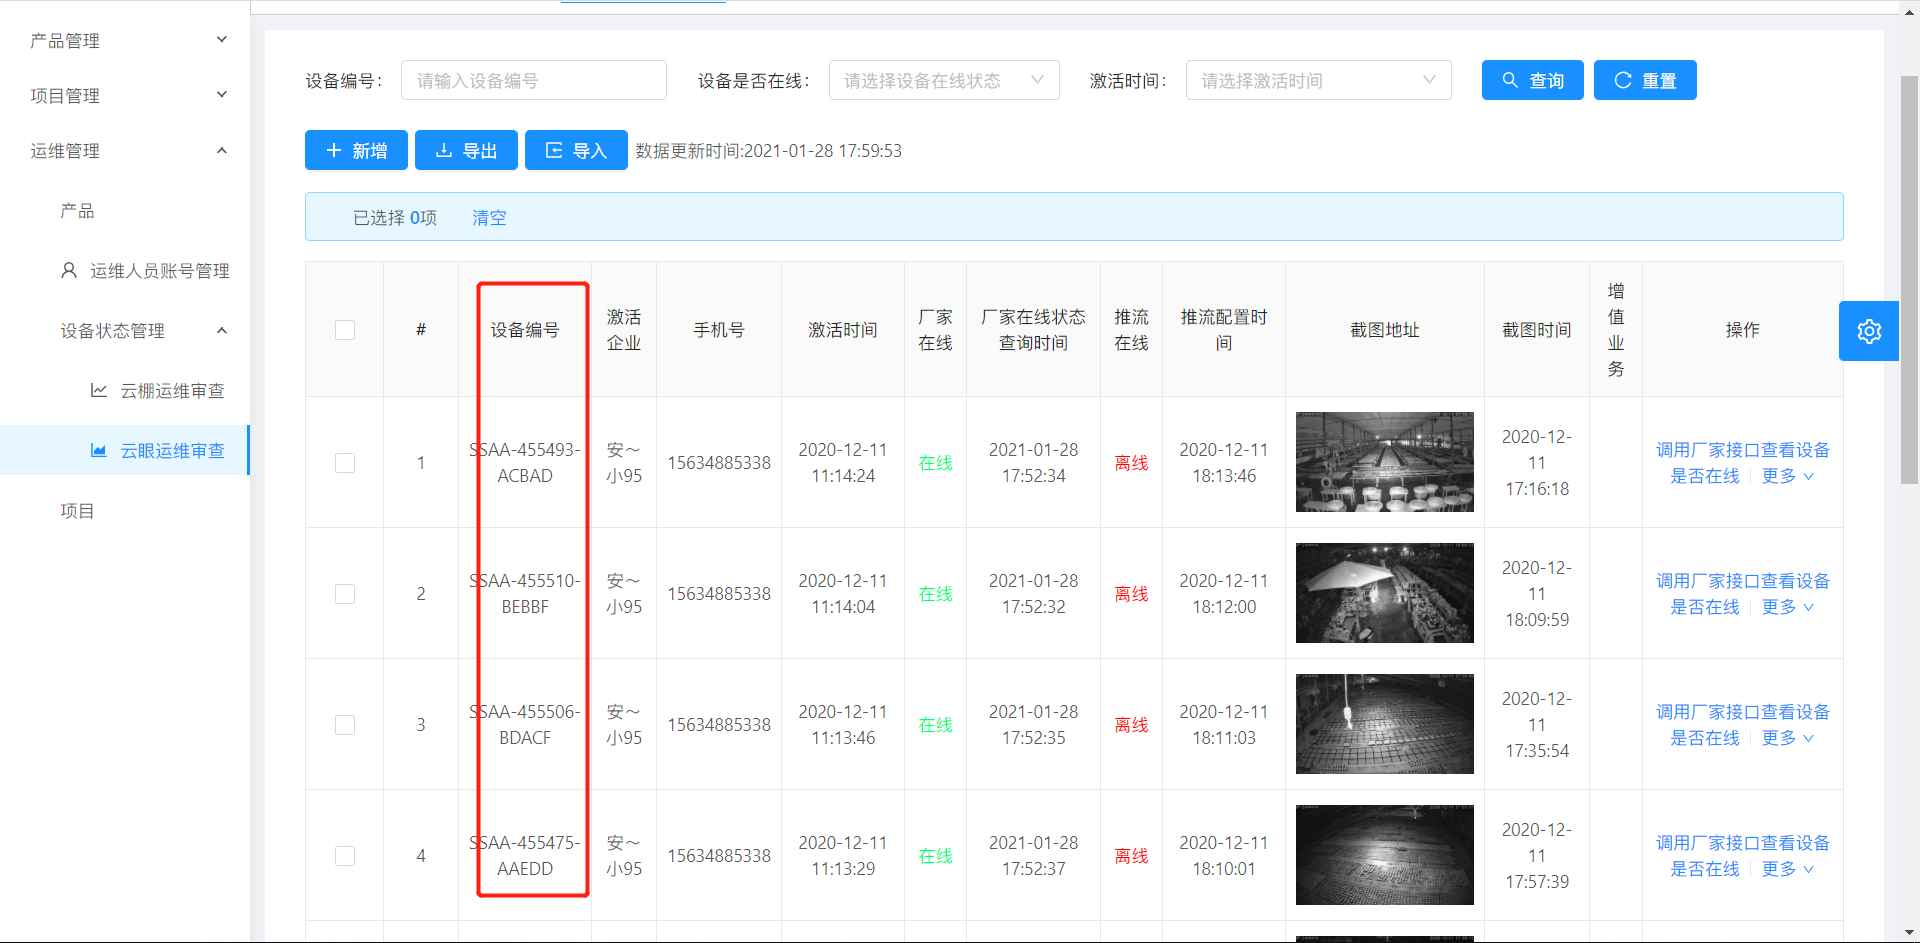
Task: Collapse the 运维管理 sidebar menu
Action: coord(125,150)
